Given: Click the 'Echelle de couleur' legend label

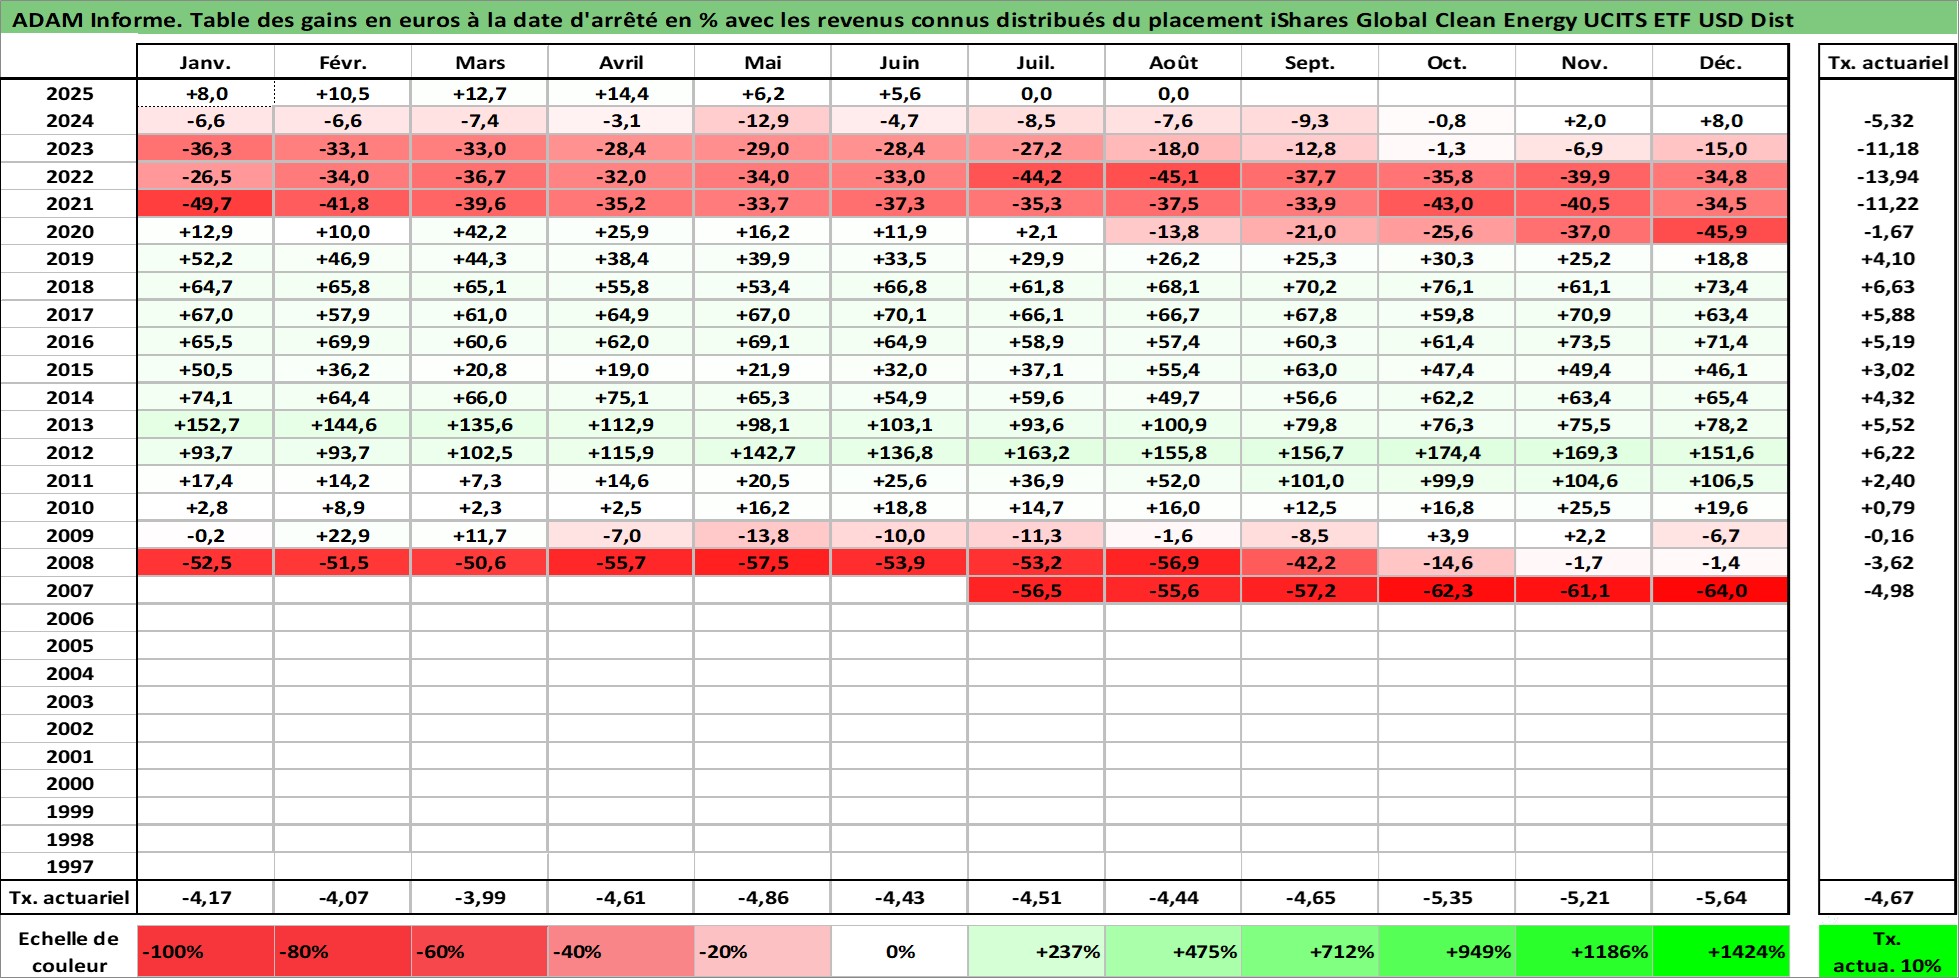Looking at the screenshot, I should 69,951.
